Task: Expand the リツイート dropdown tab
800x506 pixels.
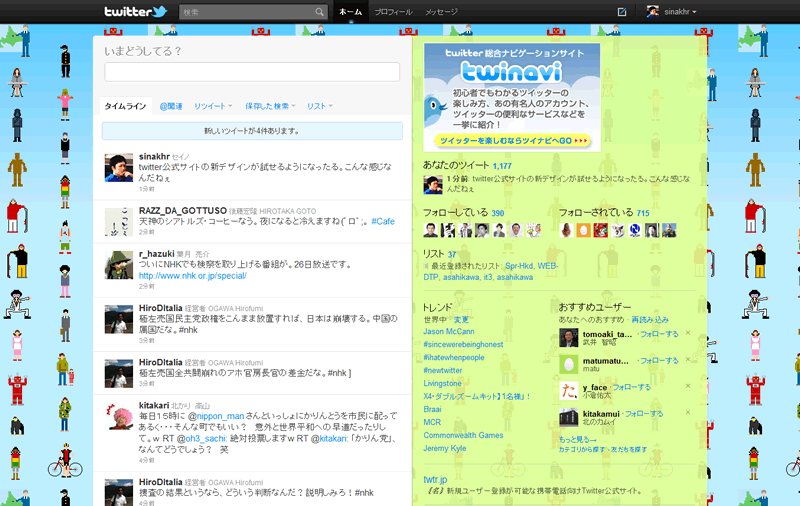Action: coord(213,106)
